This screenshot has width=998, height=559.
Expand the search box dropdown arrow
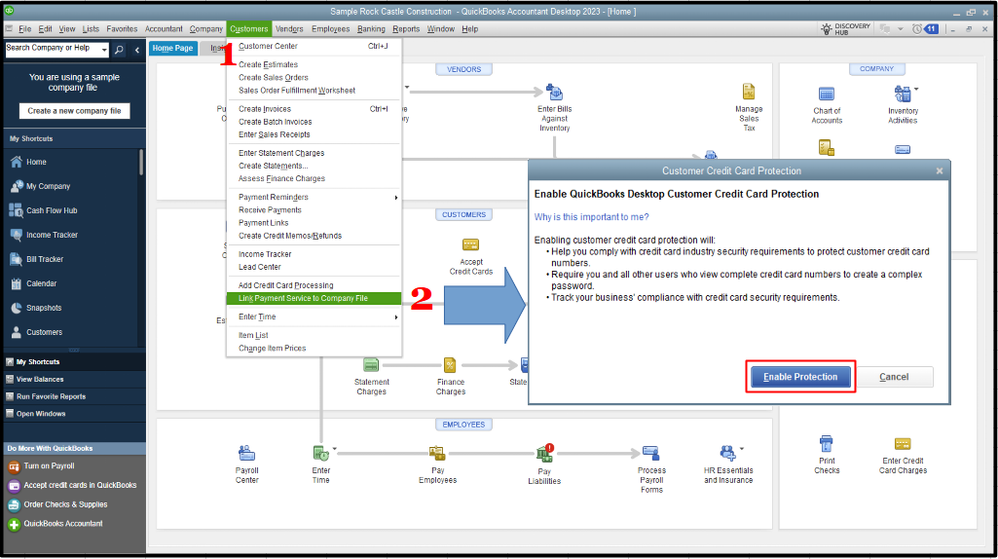(104, 50)
